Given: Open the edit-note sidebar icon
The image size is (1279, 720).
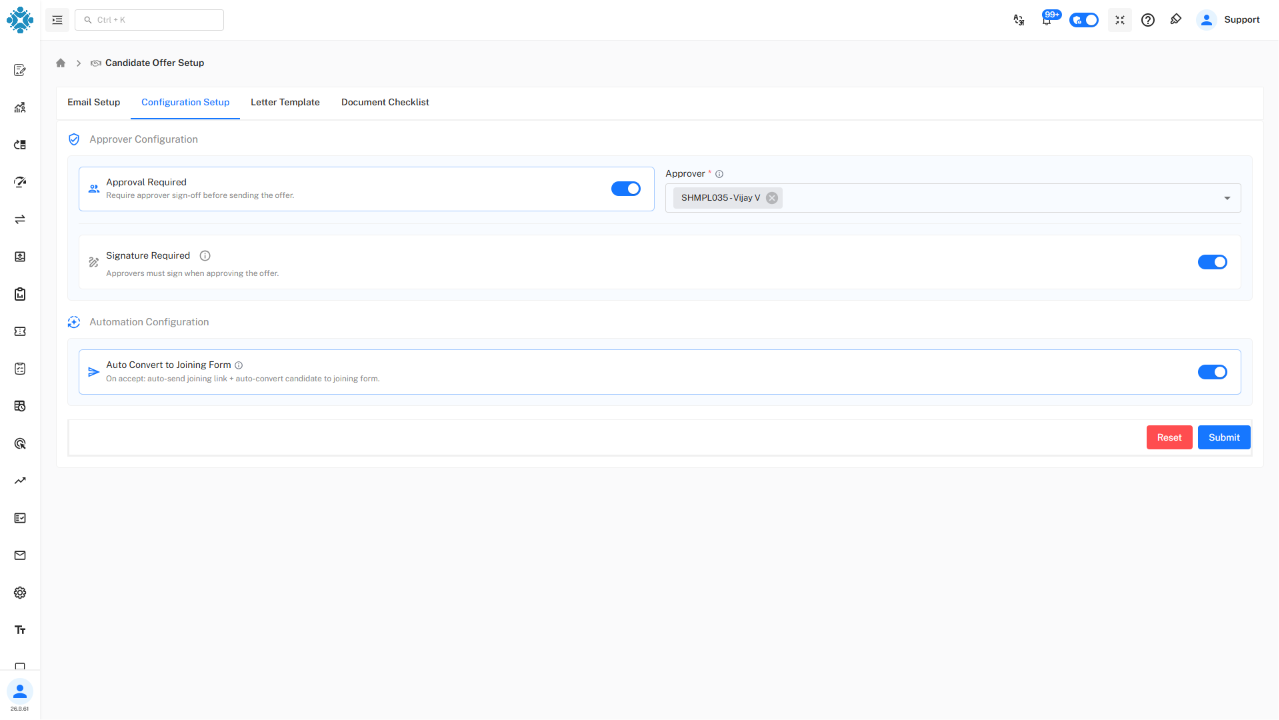Looking at the screenshot, I should pos(20,70).
